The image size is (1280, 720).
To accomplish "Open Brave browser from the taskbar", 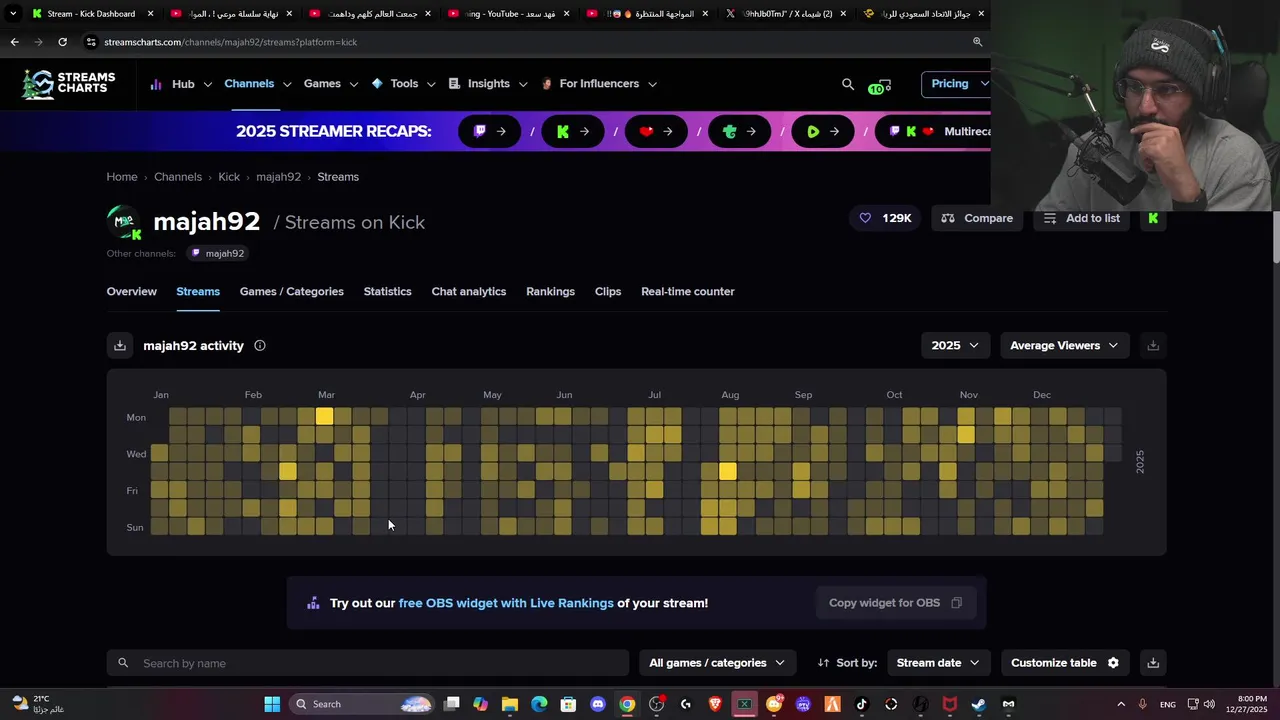I will pos(715,704).
